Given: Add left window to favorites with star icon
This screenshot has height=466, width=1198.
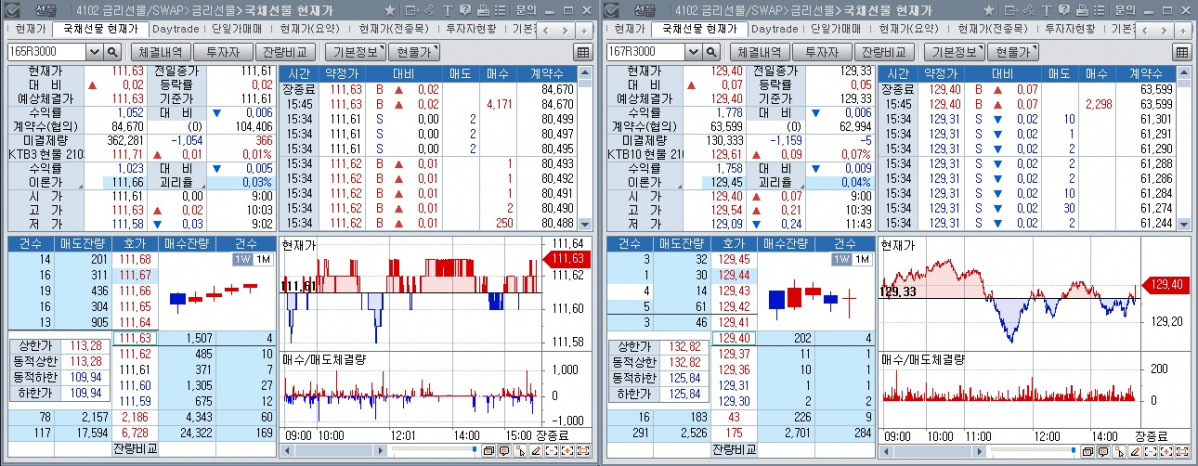Looking at the screenshot, I should 390,11.
